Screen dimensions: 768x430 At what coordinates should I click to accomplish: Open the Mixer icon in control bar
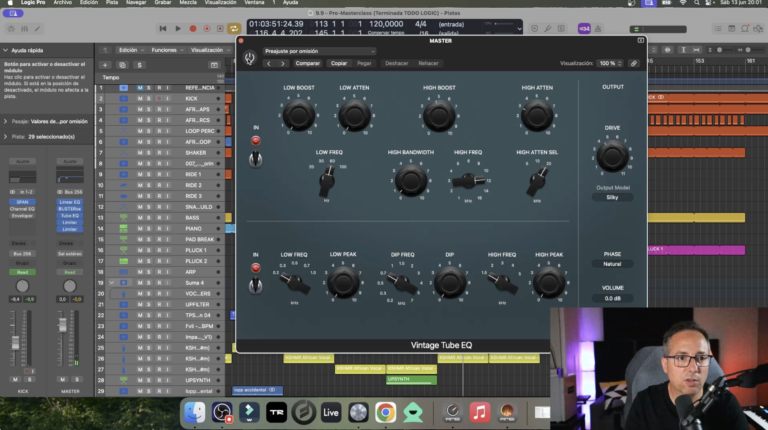[x=24, y=29]
